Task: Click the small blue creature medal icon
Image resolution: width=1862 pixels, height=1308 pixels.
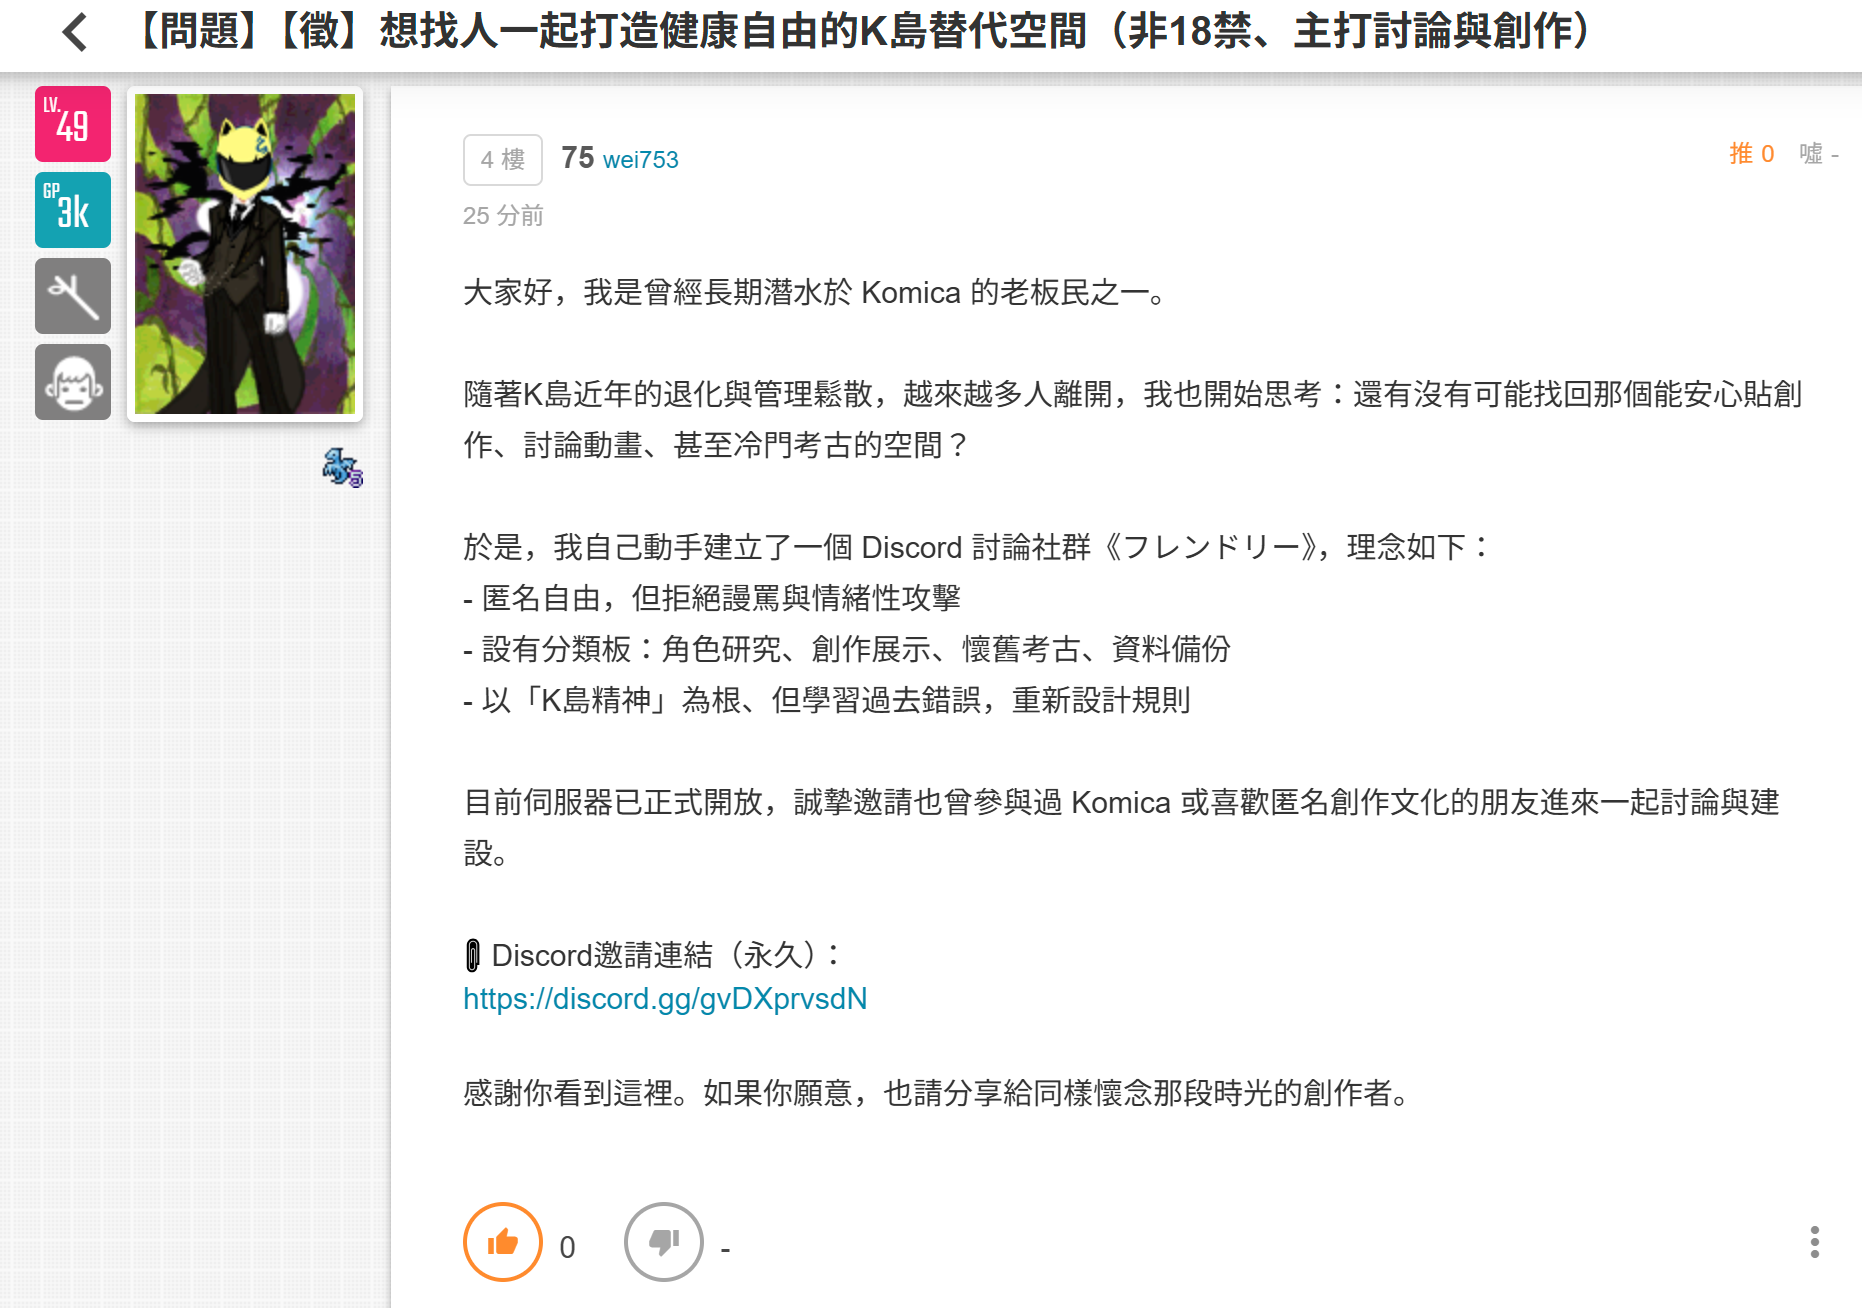Action: pos(343,467)
